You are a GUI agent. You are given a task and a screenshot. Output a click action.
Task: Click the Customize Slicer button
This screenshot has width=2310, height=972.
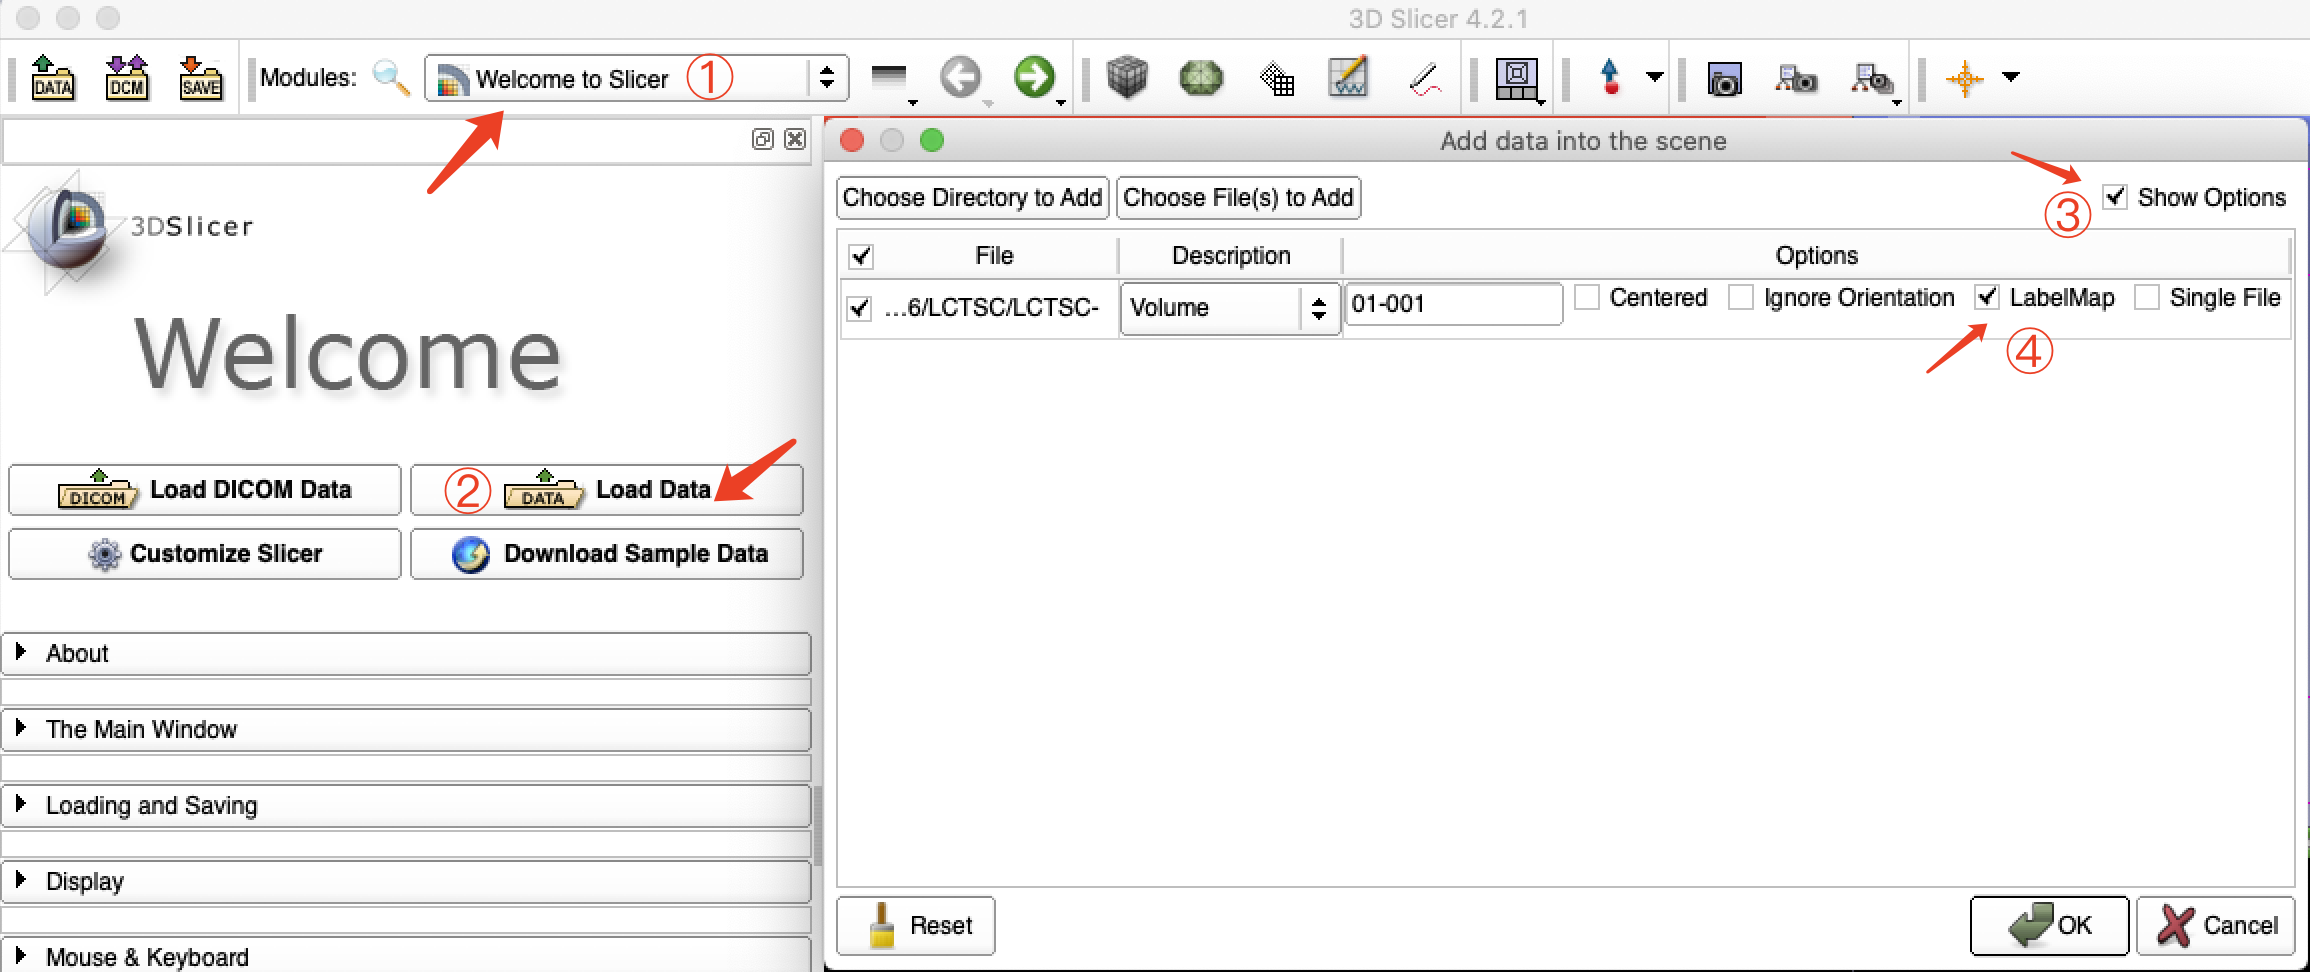(205, 554)
